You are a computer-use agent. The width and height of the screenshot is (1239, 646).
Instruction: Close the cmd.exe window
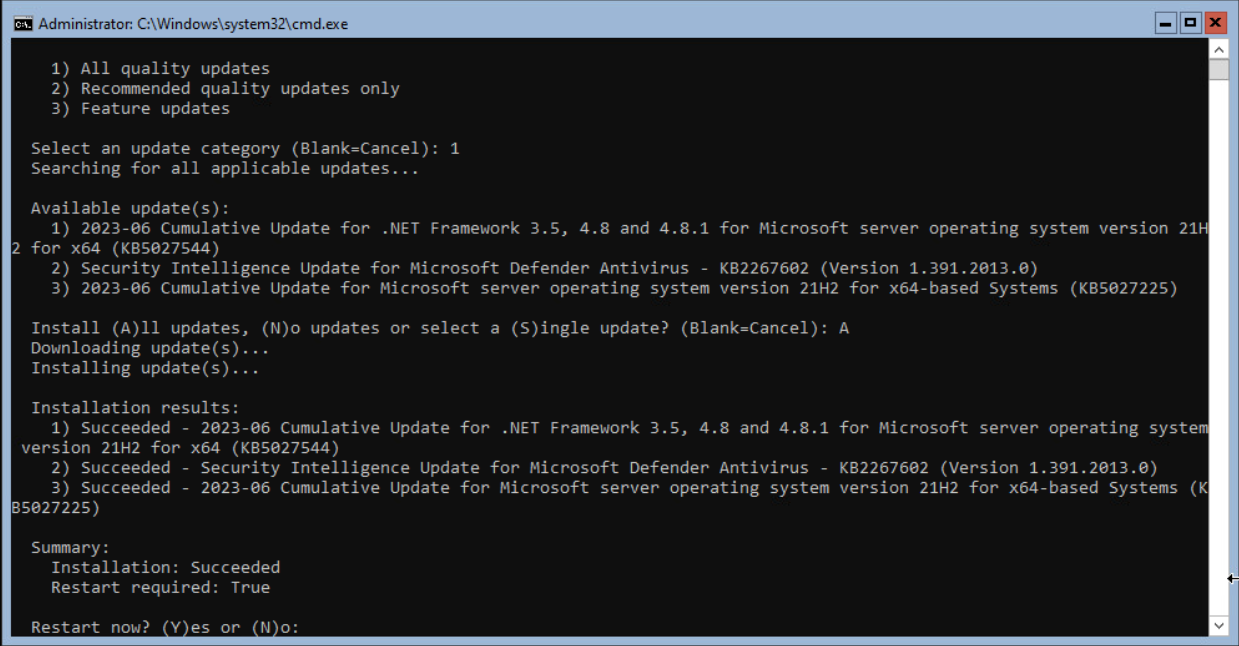click(1216, 23)
